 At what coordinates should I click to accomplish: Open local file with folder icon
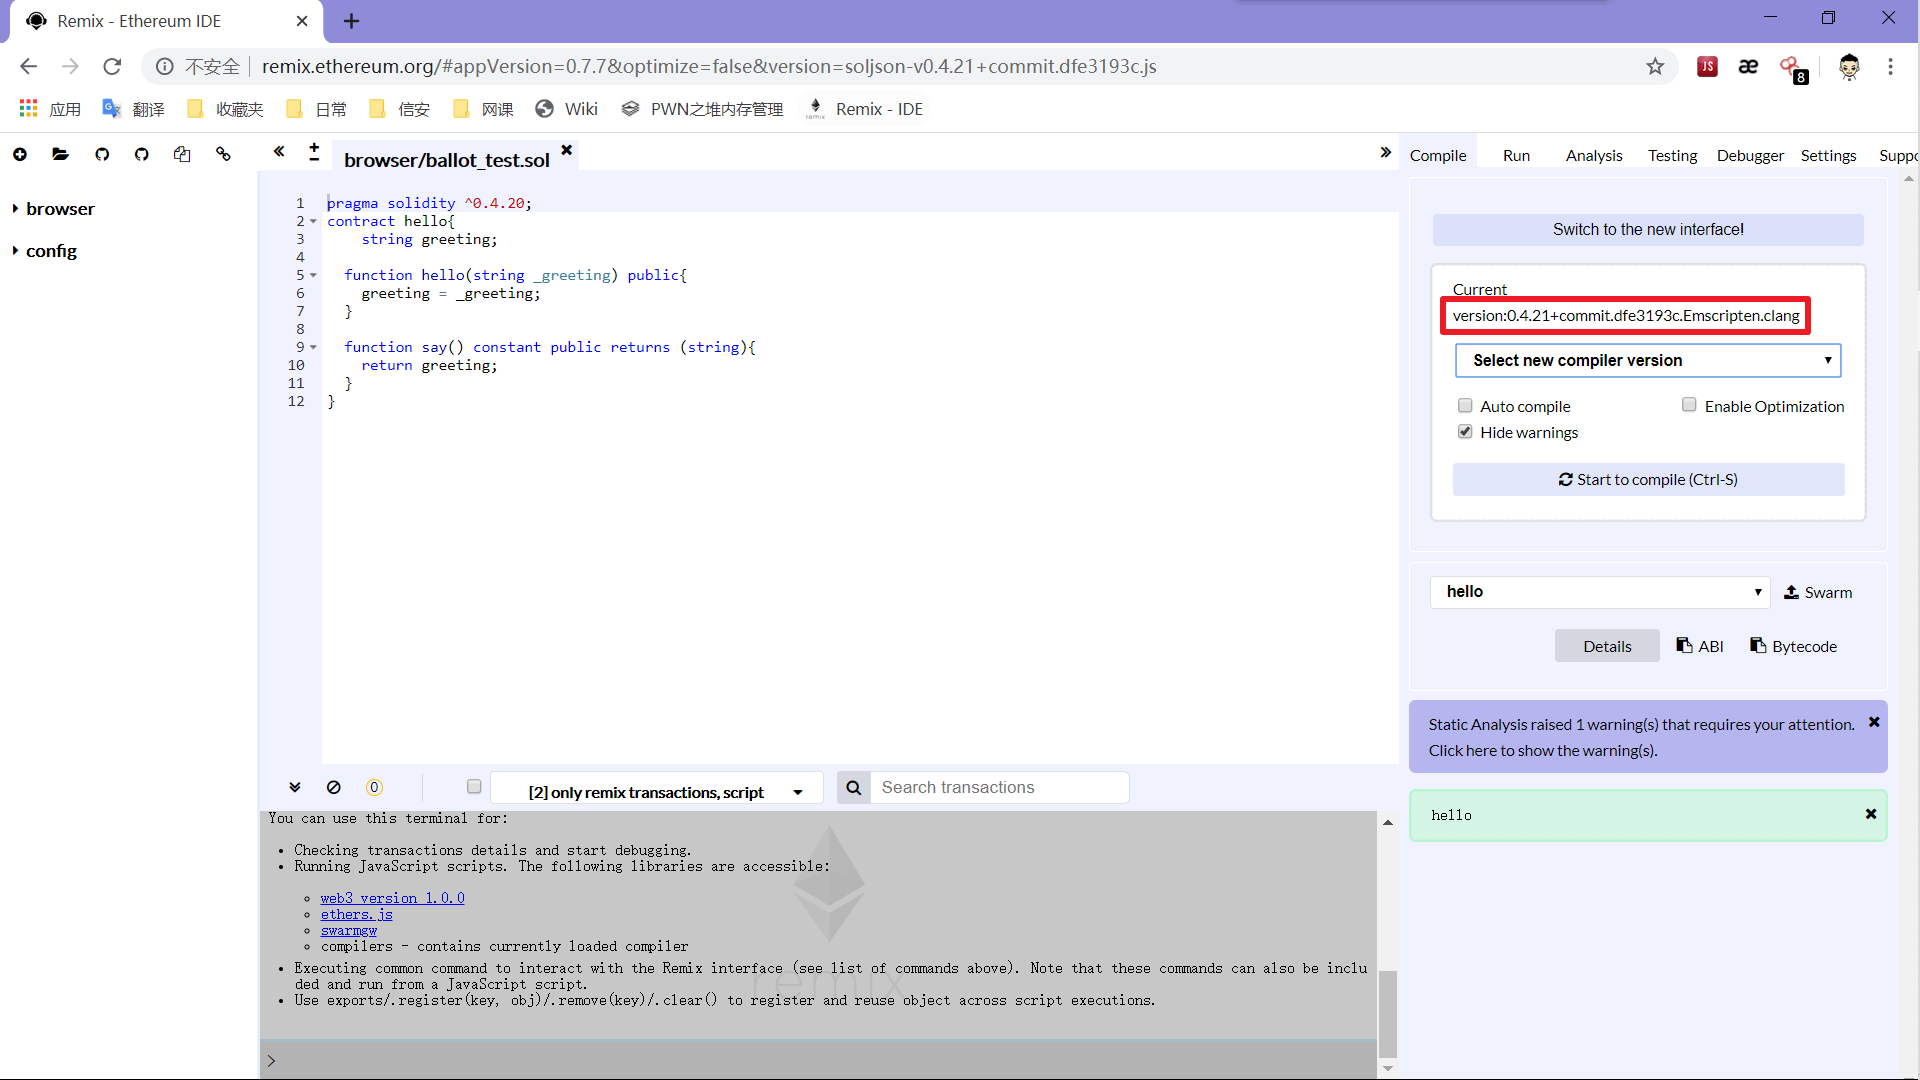[x=61, y=154]
